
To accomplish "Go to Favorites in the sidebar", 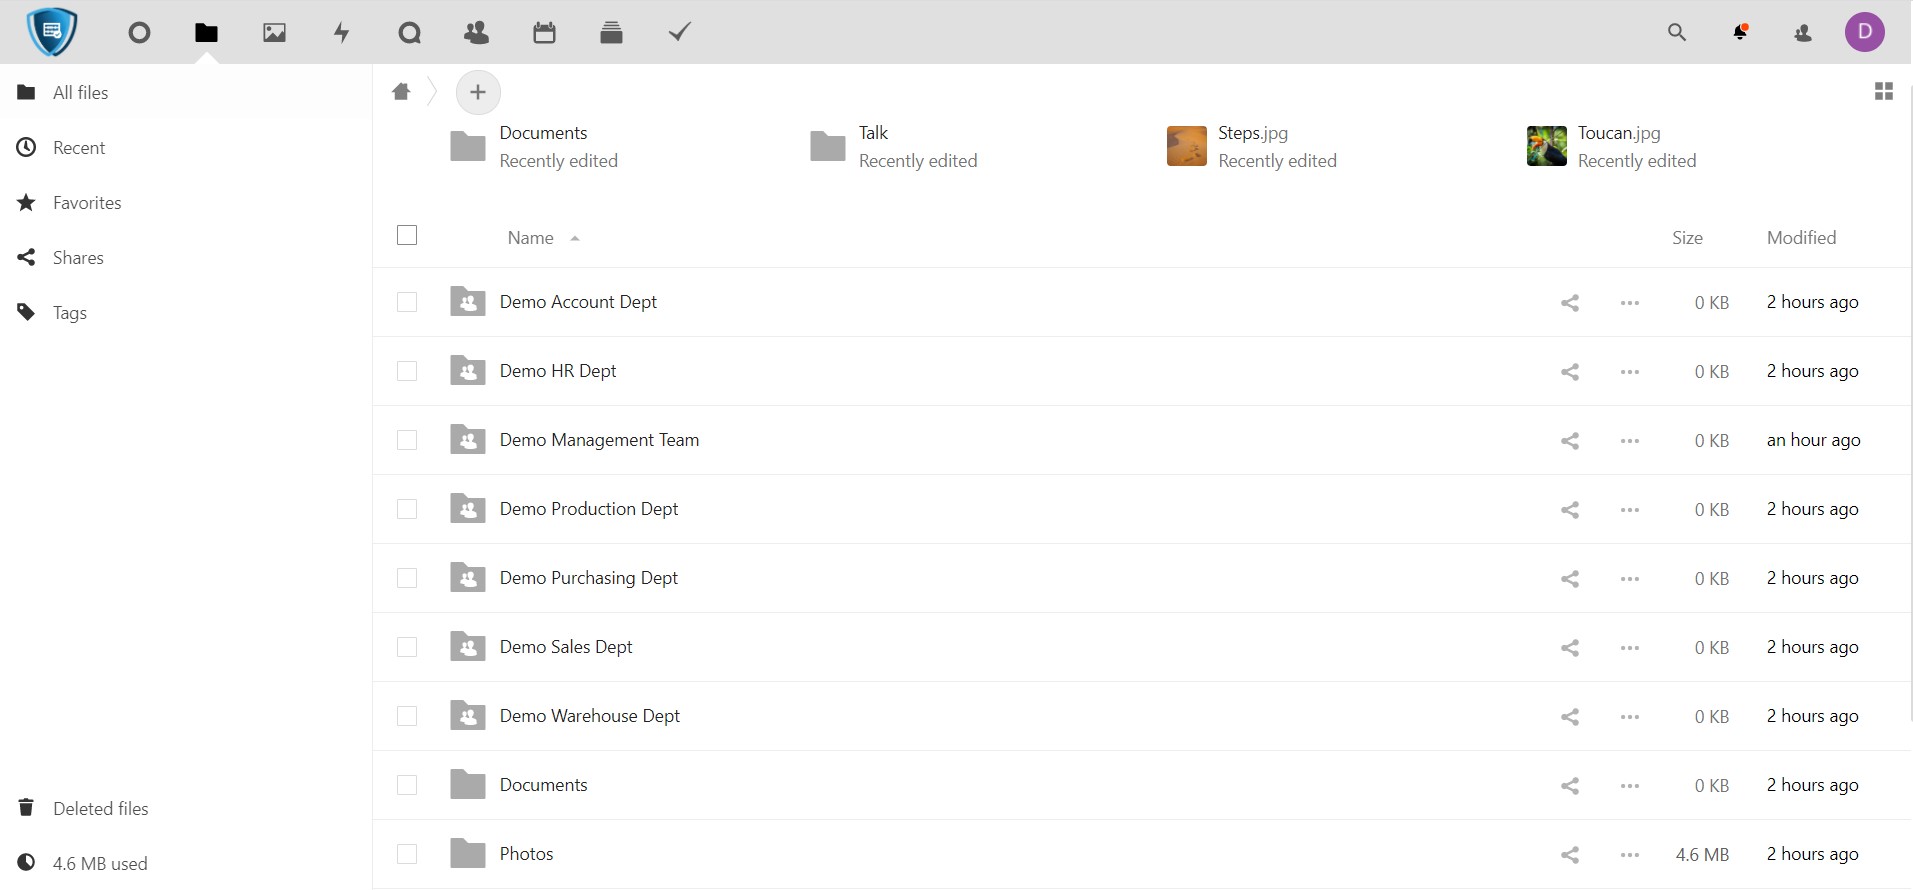I will click(87, 203).
